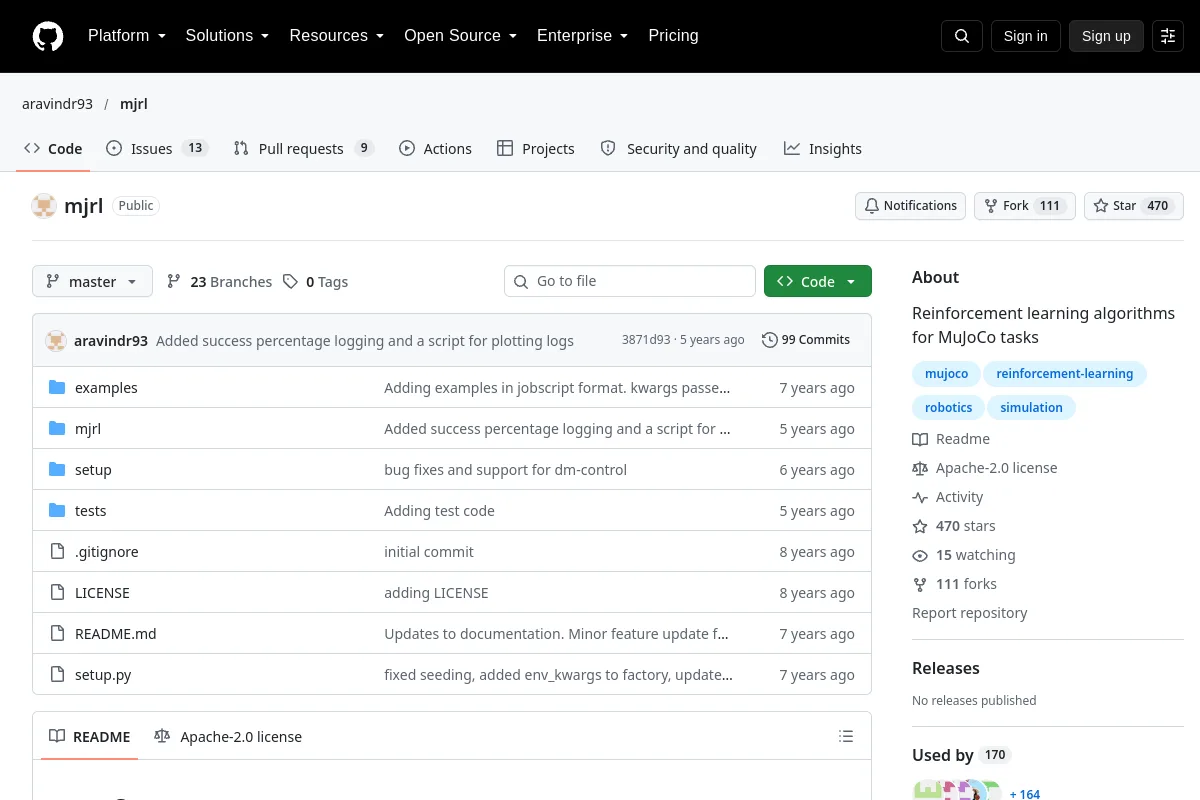Click the watching eye icon
This screenshot has height=800, width=1200.
click(x=920, y=555)
